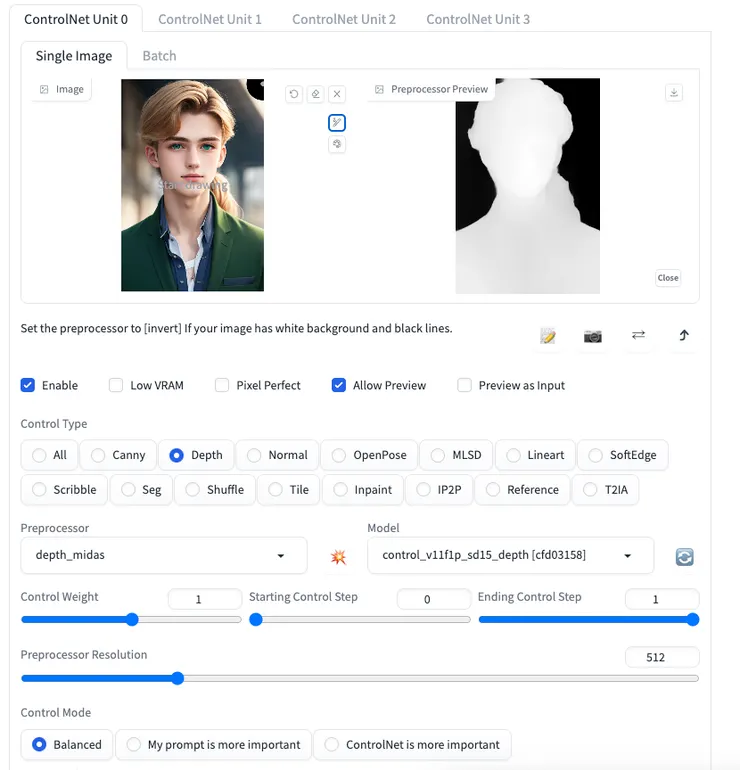
Task: Pick the MLSD control type
Action: pos(456,455)
